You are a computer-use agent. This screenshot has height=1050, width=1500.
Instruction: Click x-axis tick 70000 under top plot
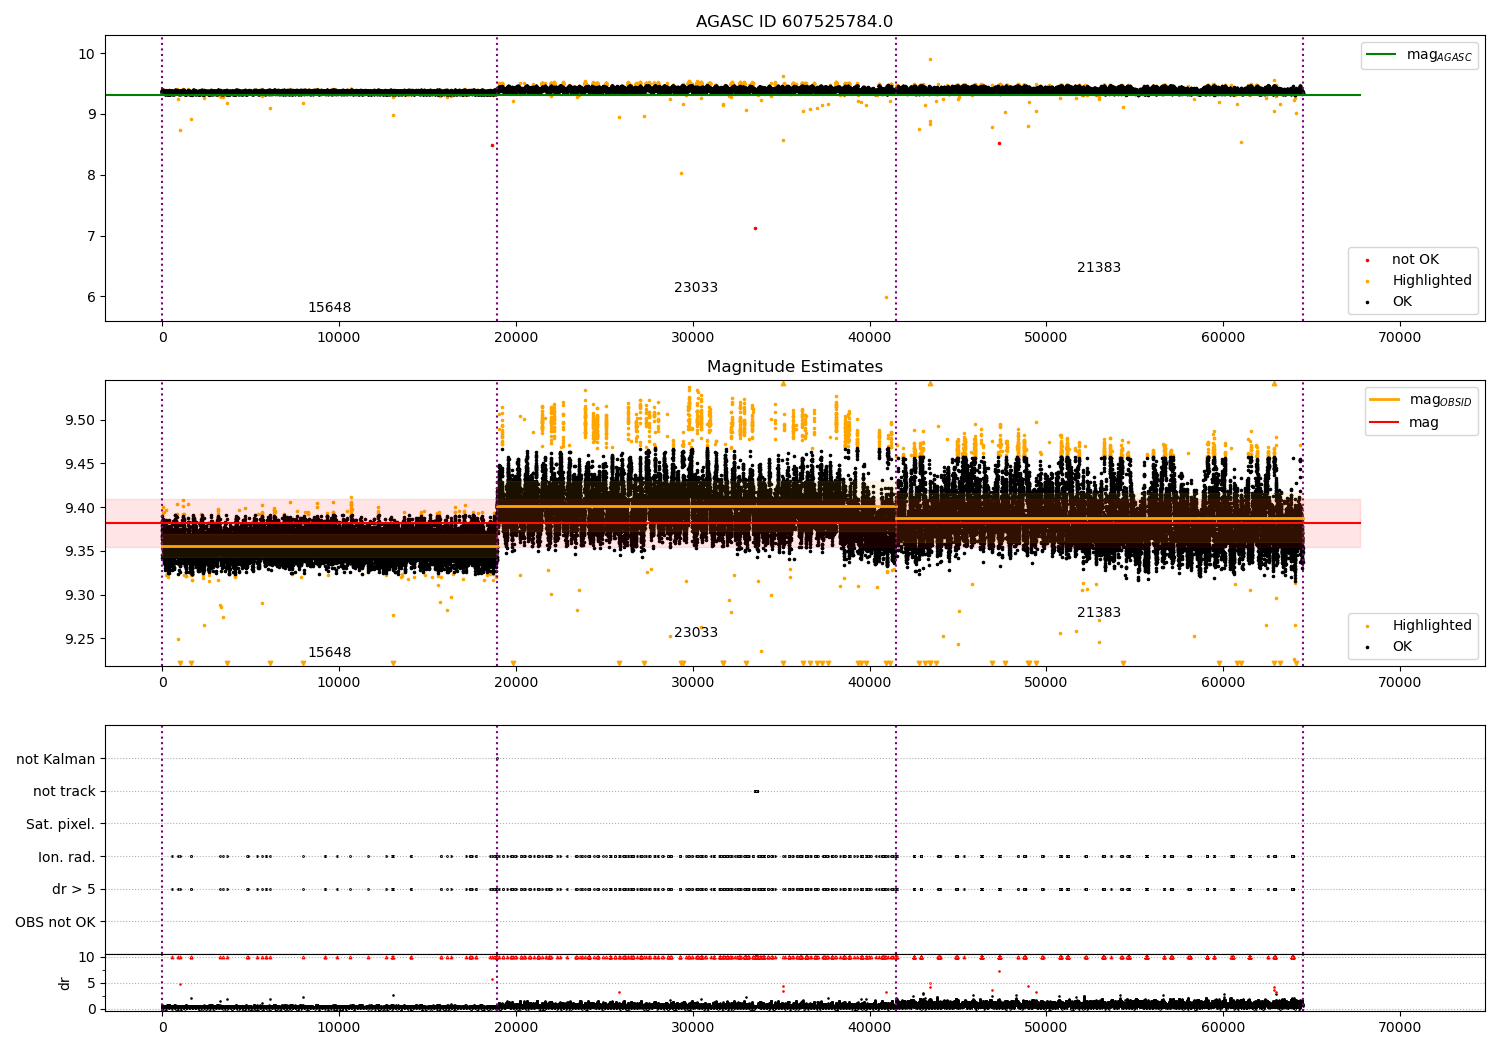(x=1399, y=338)
